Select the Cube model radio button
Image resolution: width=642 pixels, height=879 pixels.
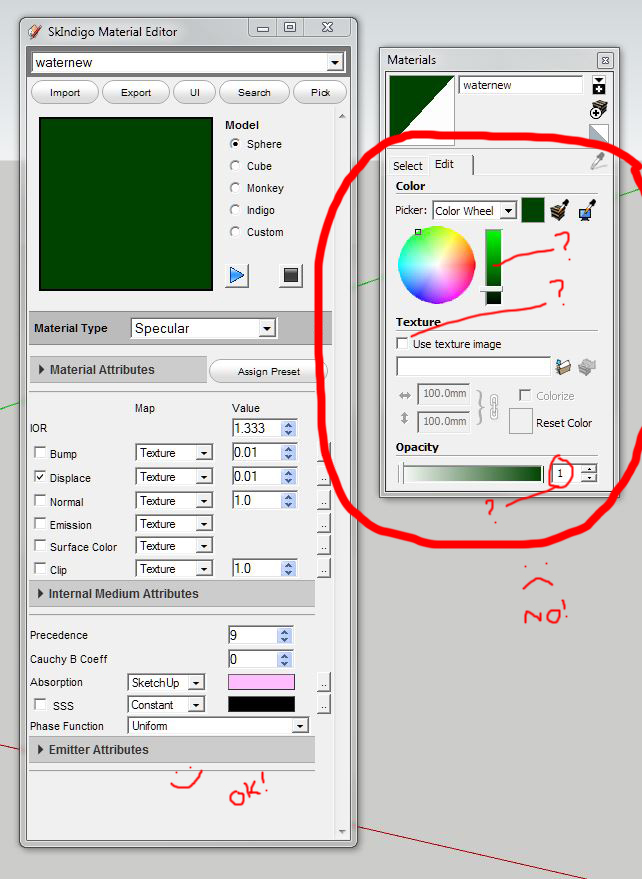tap(235, 166)
